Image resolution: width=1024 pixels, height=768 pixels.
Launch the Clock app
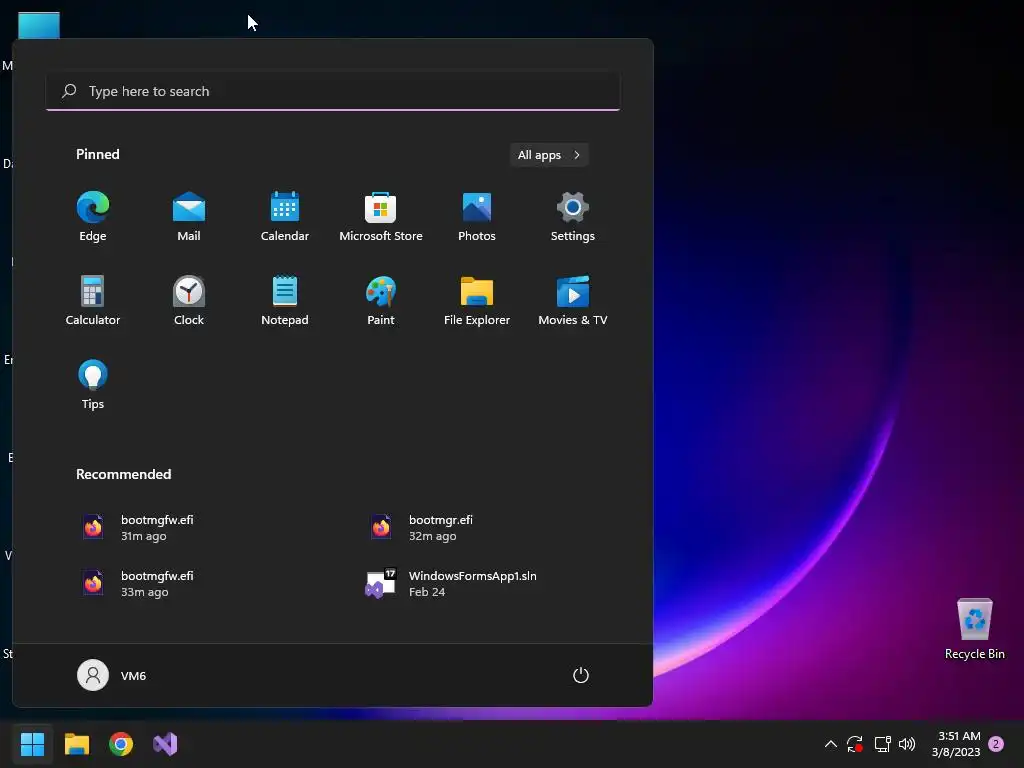(x=189, y=301)
